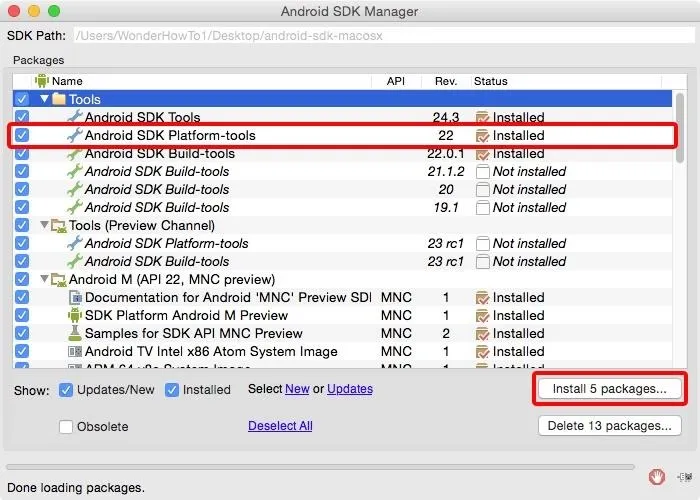Click the 22.0.1 revision cell
The image size is (700, 500).
[x=446, y=153]
